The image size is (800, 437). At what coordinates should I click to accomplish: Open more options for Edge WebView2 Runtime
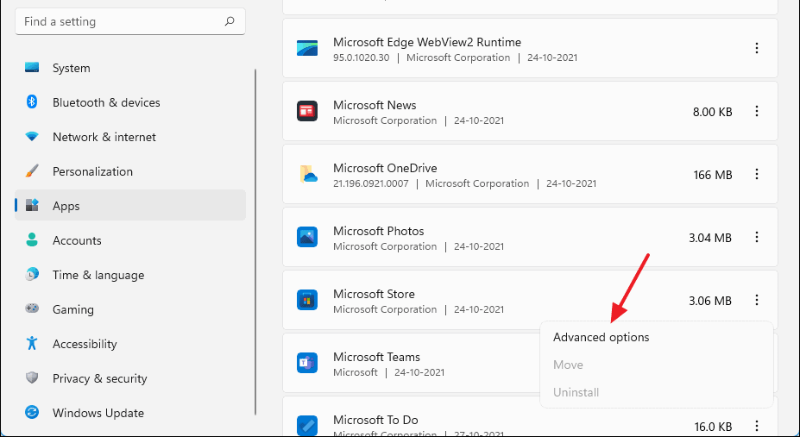[757, 48]
